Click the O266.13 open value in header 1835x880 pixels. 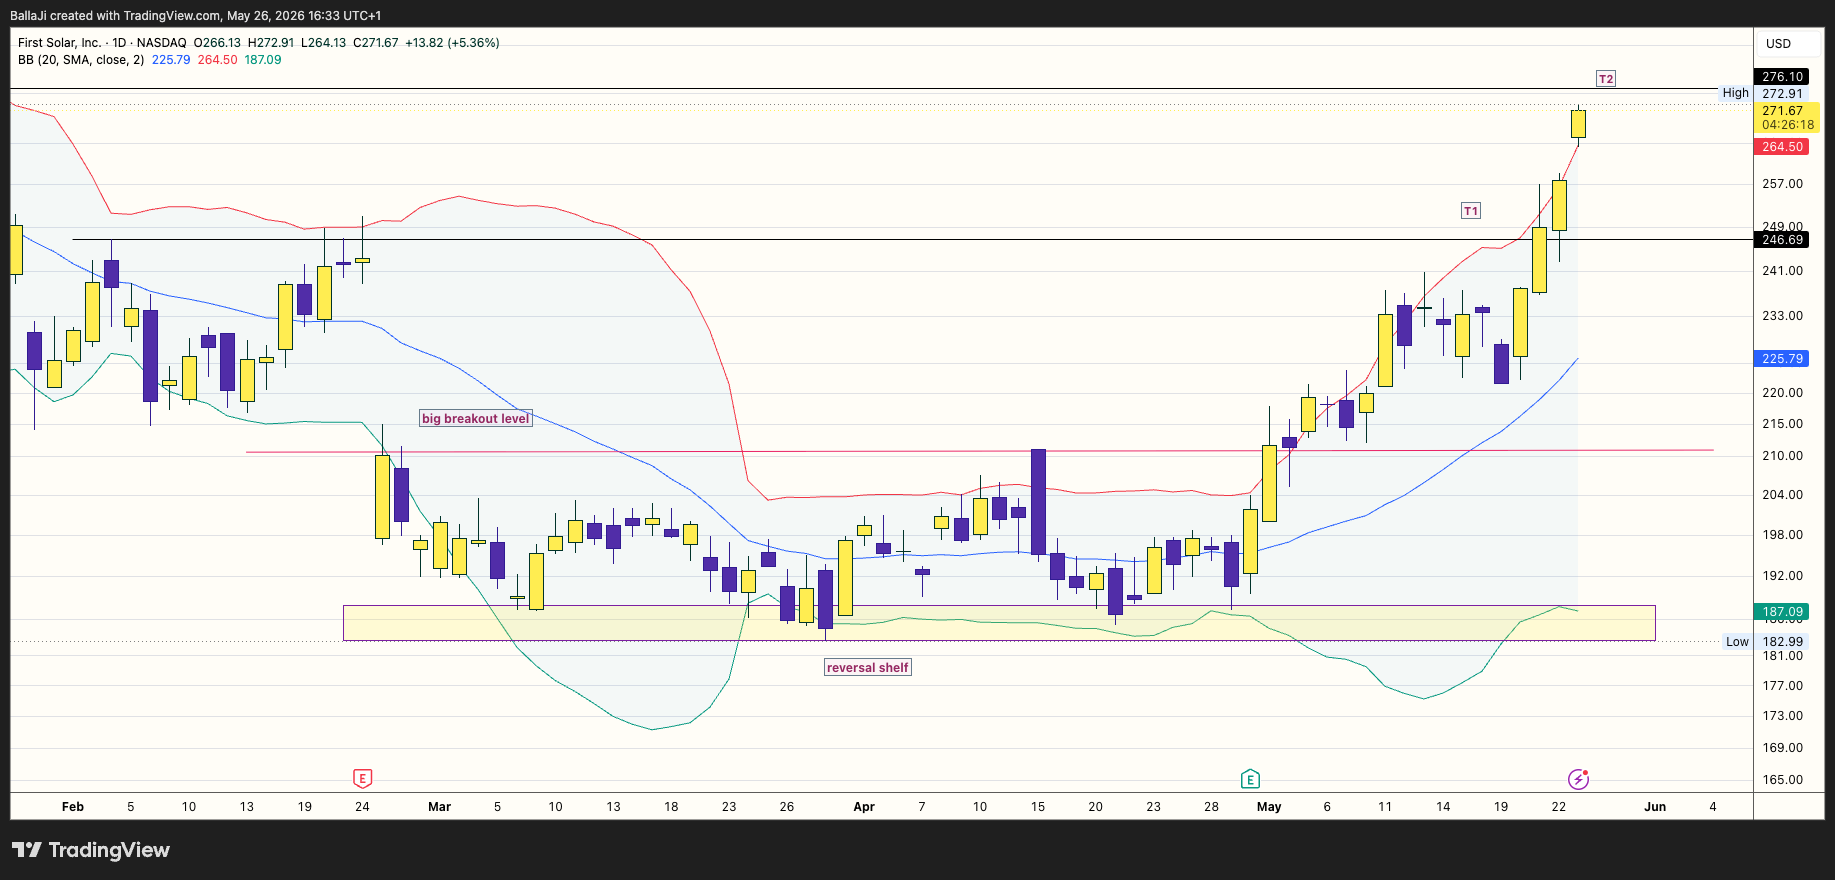pyautogui.click(x=217, y=43)
